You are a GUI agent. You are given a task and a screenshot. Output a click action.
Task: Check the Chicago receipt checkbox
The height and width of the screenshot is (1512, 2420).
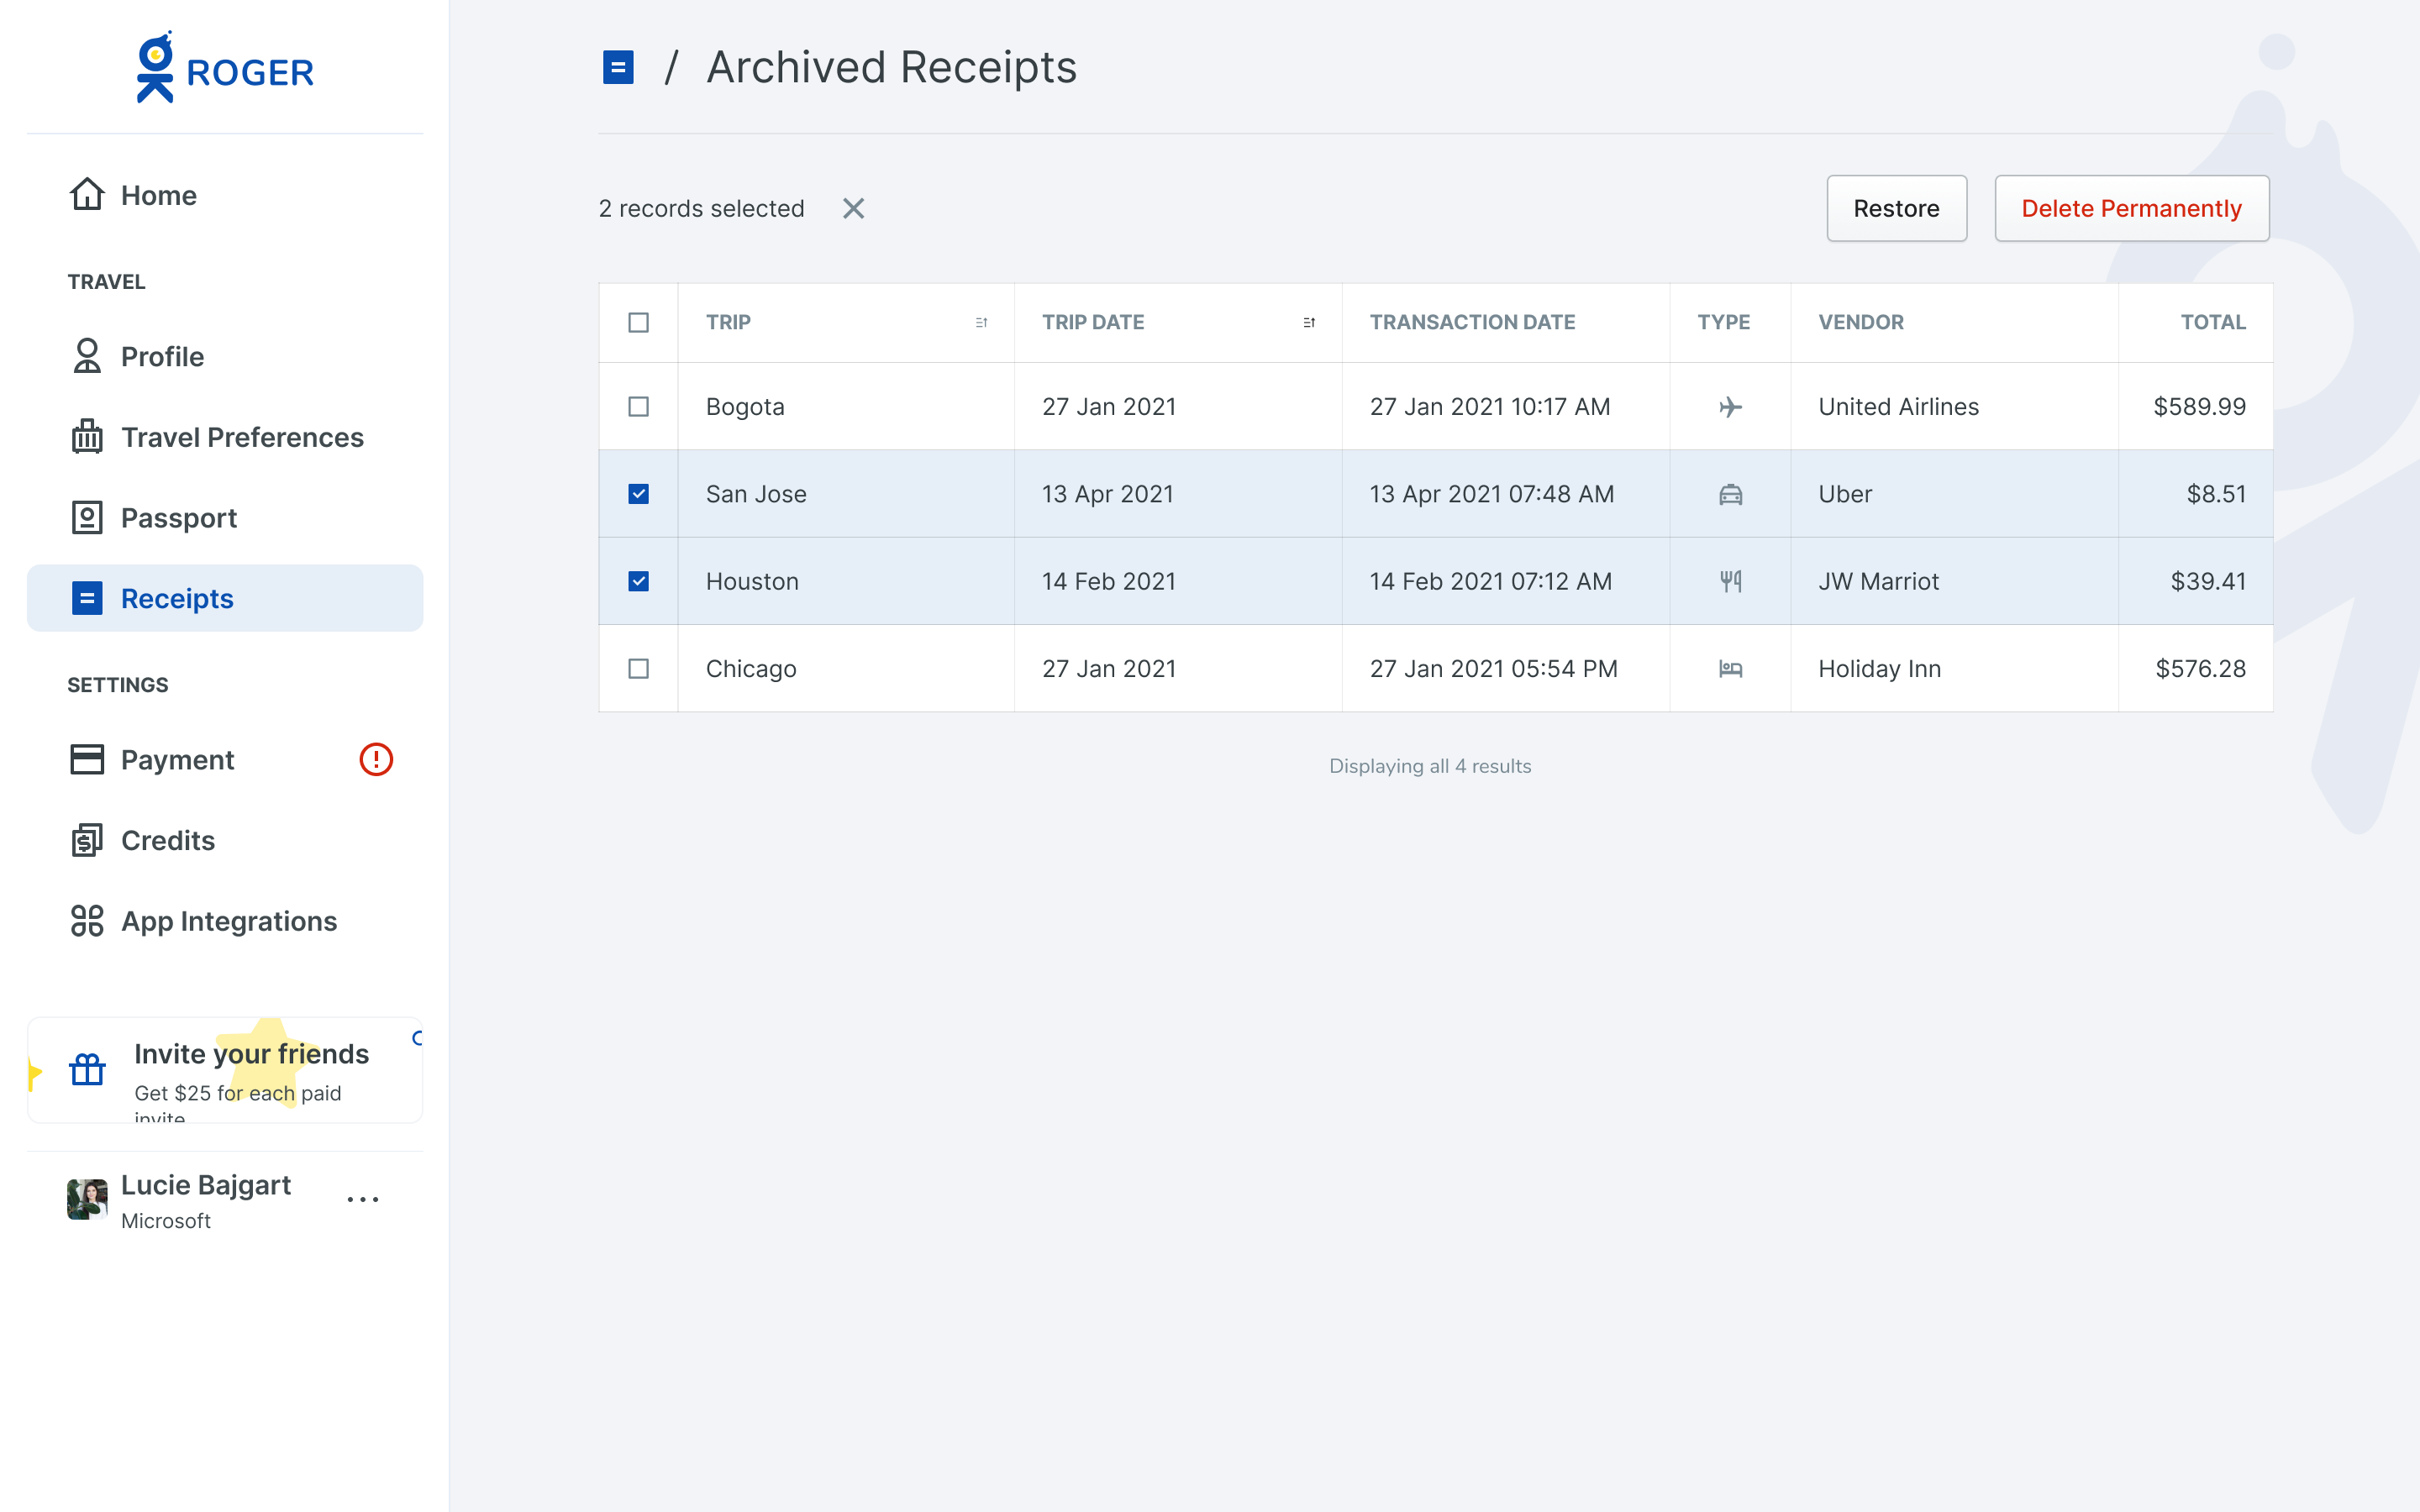click(x=638, y=668)
